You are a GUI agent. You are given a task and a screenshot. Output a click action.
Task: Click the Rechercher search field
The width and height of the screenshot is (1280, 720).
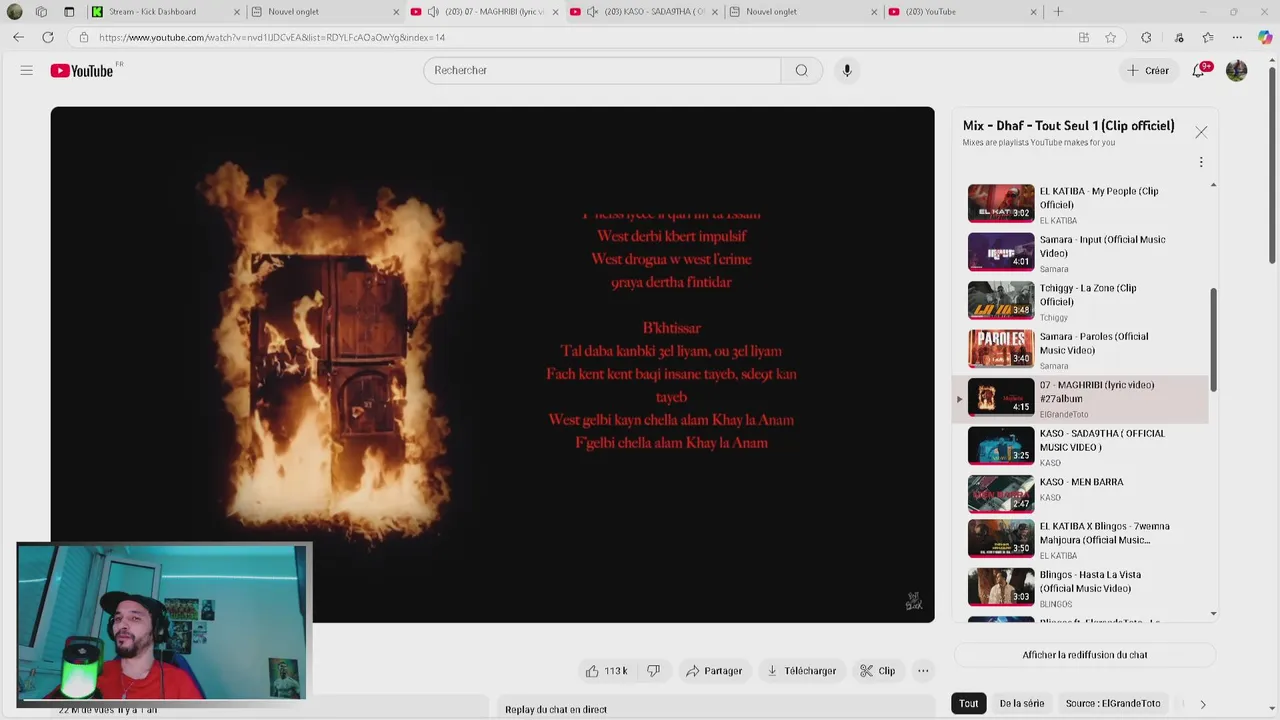(x=602, y=70)
